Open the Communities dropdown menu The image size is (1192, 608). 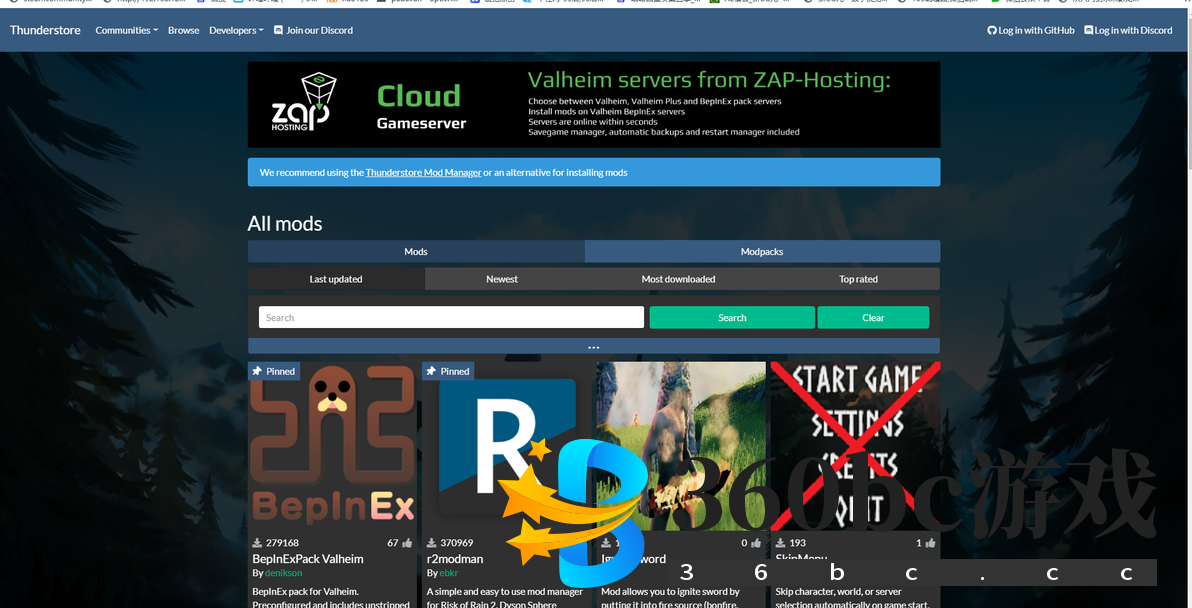click(126, 31)
